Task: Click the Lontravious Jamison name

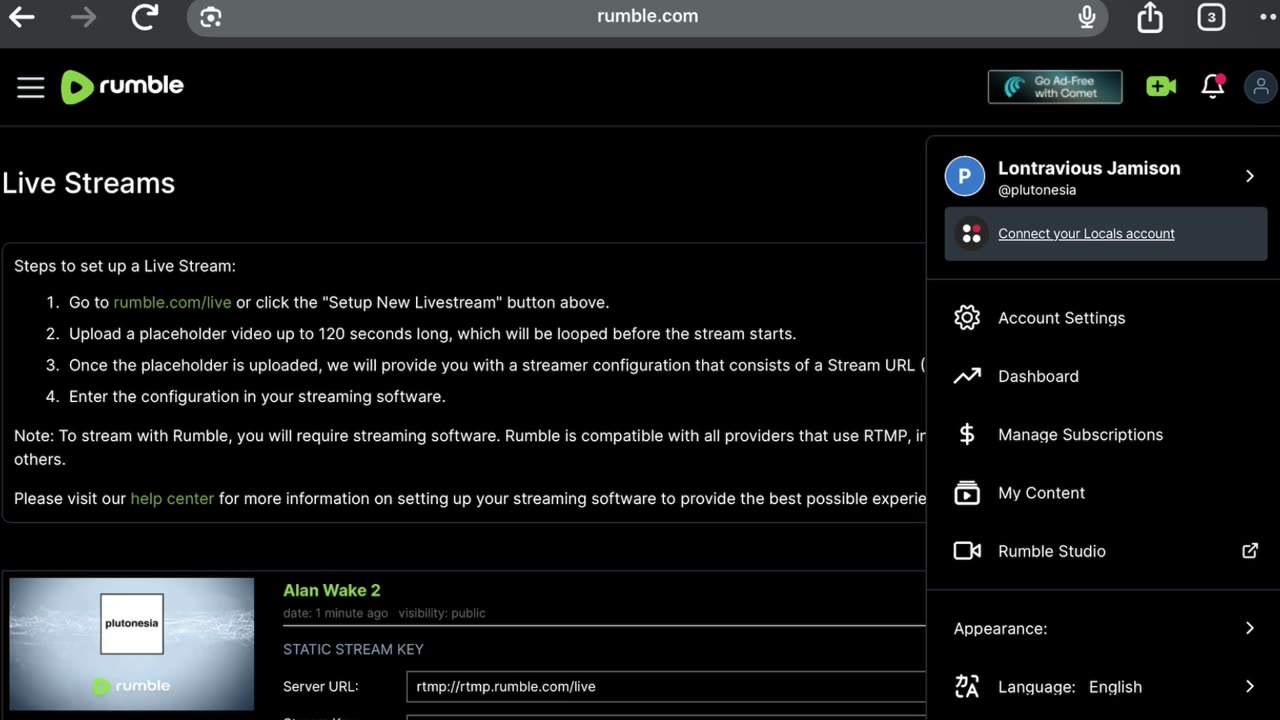Action: point(1089,168)
